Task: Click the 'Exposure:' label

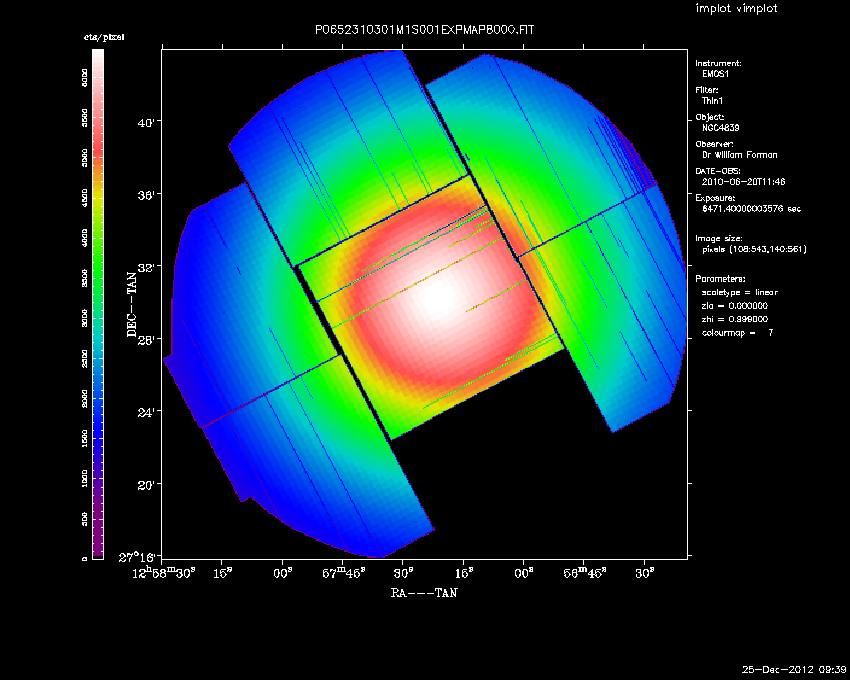Action: coord(715,198)
